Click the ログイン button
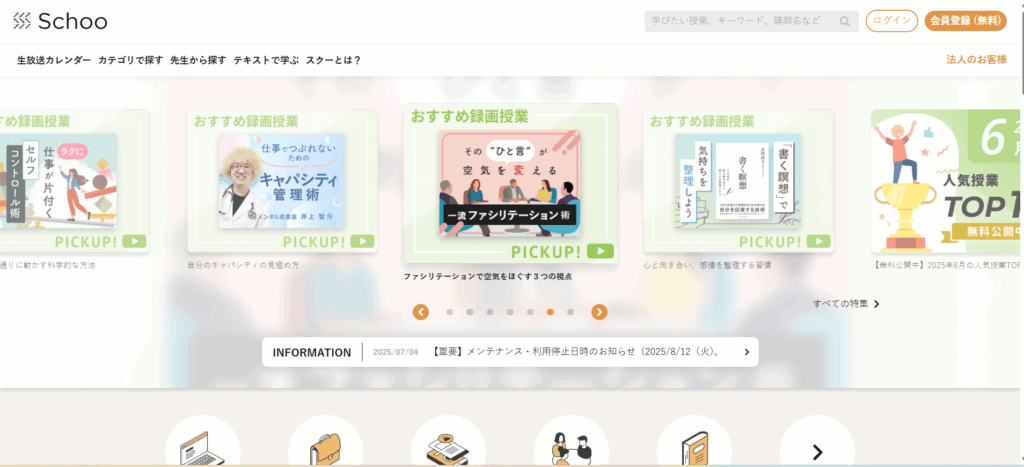This screenshot has height=467, width=1024. pyautogui.click(x=891, y=21)
